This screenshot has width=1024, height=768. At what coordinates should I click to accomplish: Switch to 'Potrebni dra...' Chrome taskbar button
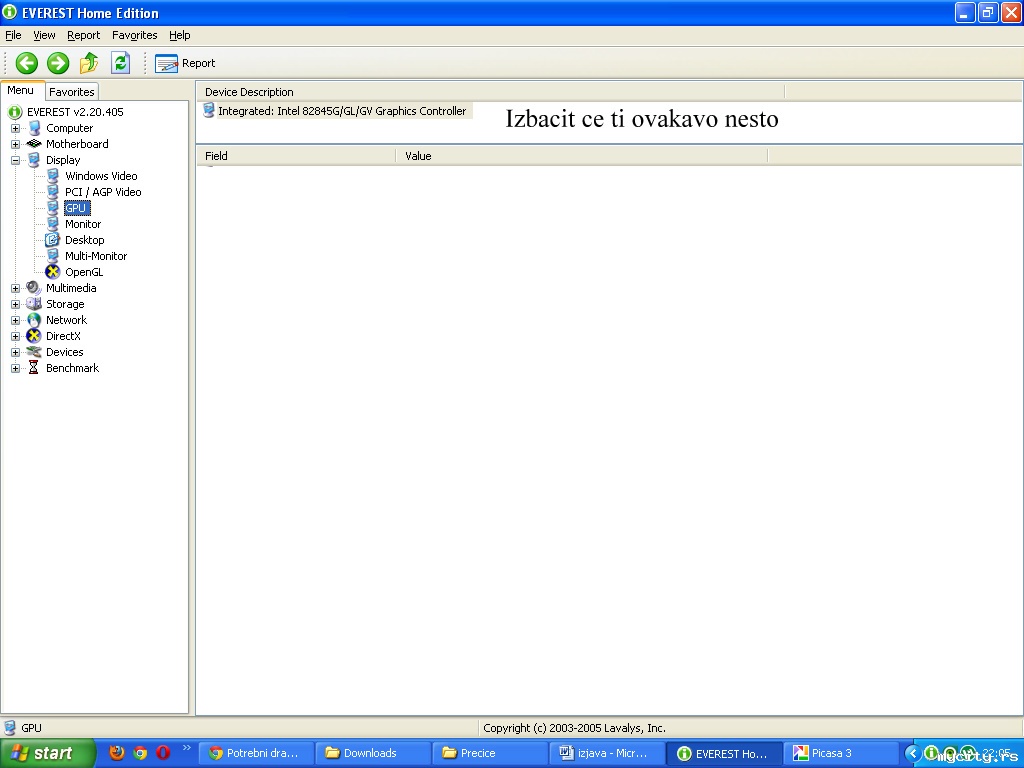tap(255, 753)
